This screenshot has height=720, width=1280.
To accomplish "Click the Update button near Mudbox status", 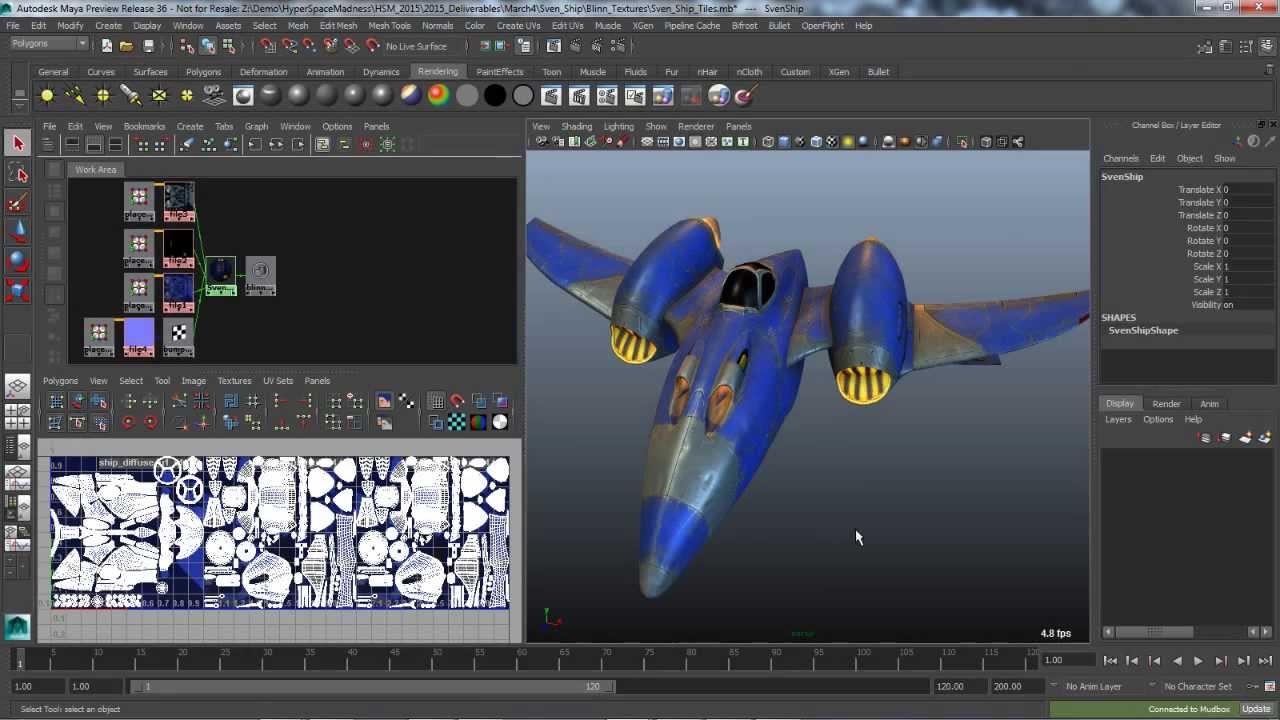I will coord(1256,709).
